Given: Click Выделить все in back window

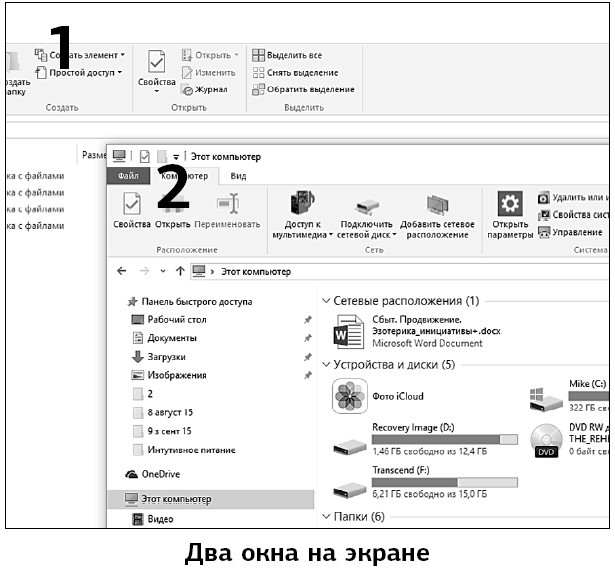Looking at the screenshot, I should pyautogui.click(x=287, y=55).
